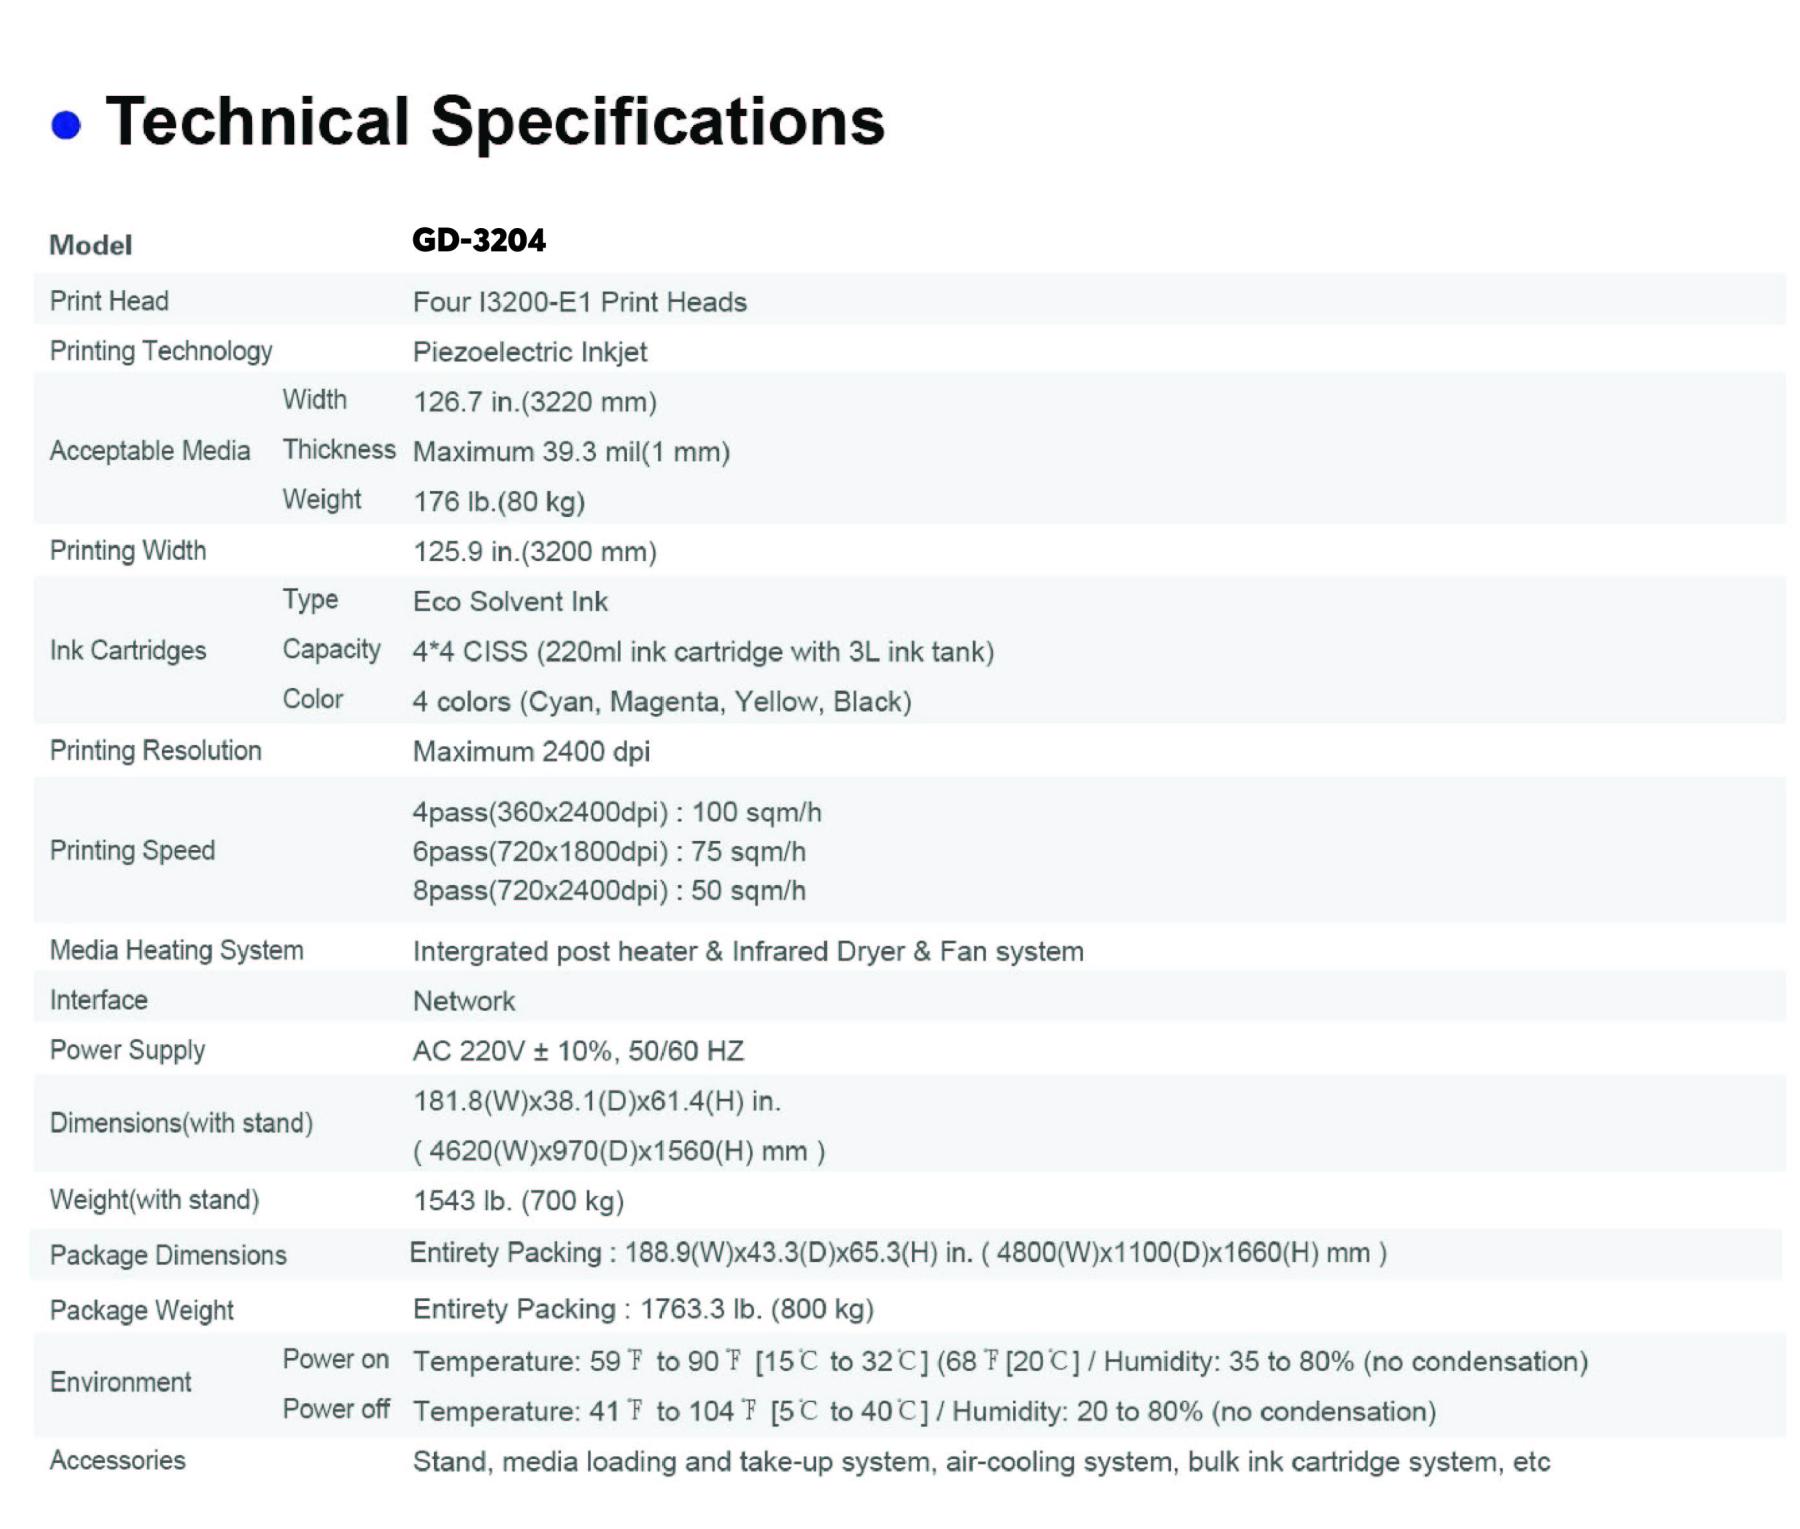Click the Accessories row label
1800x1529 pixels.
117,1460
